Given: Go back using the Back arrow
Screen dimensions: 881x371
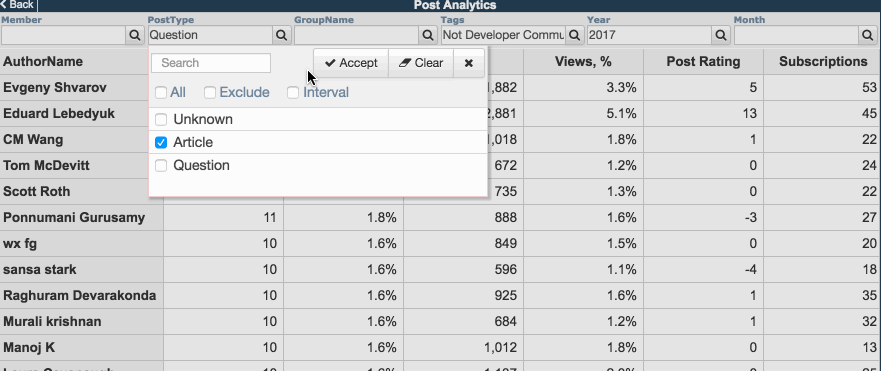Looking at the screenshot, I should [18, 5].
